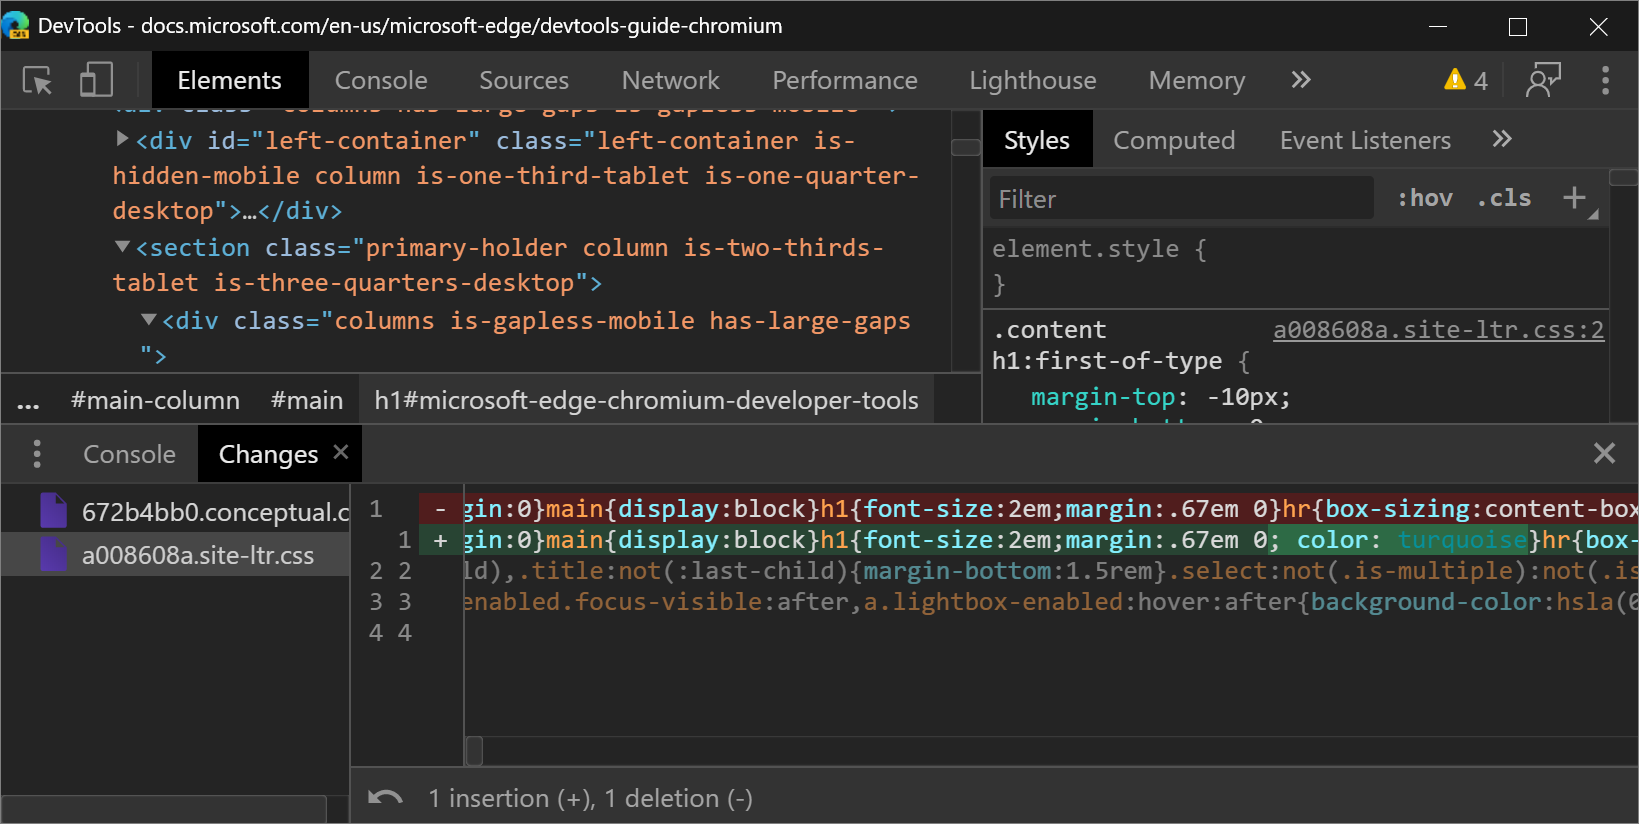Revert all changes with undo arrow
This screenshot has height=824, width=1639.
click(x=385, y=798)
